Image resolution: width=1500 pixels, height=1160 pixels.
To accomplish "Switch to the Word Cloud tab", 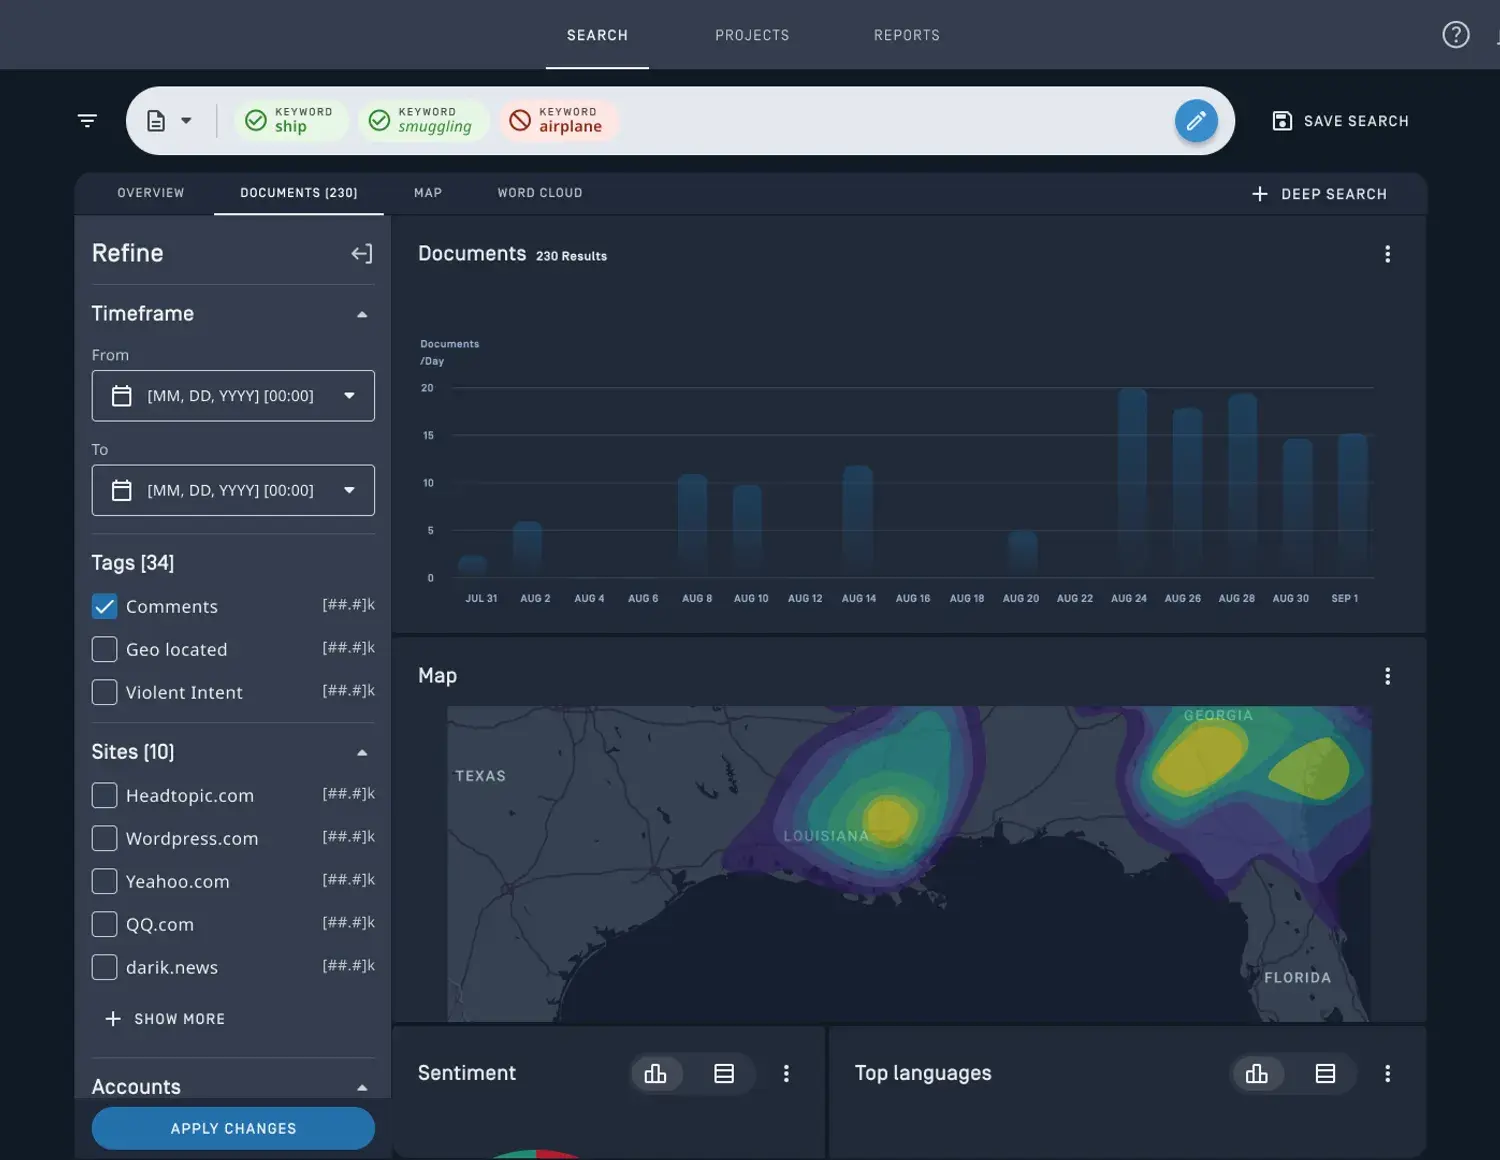I will (540, 192).
